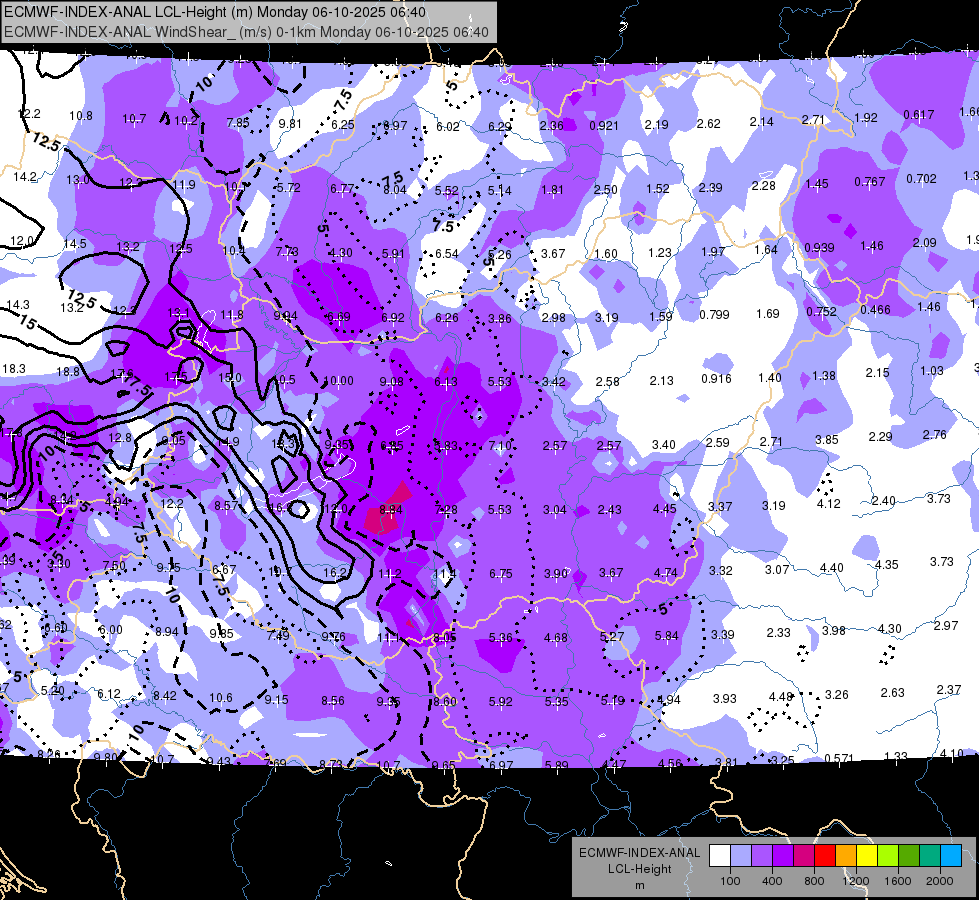
Task: Click the legend scale label 2000
Action: 940,881
